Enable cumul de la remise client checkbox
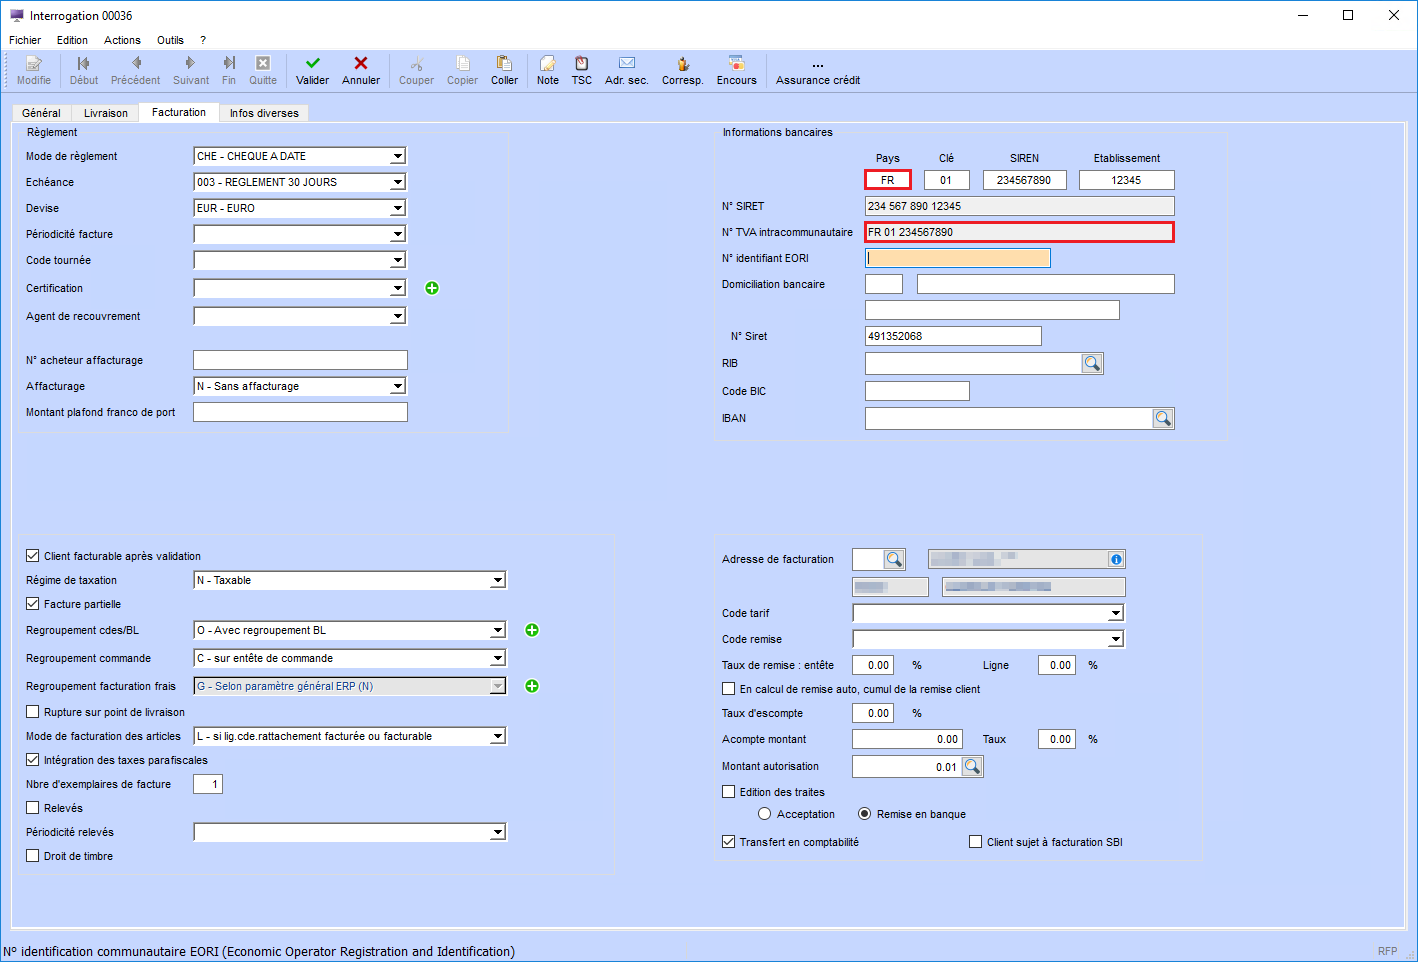This screenshot has height=962, width=1418. [x=729, y=689]
